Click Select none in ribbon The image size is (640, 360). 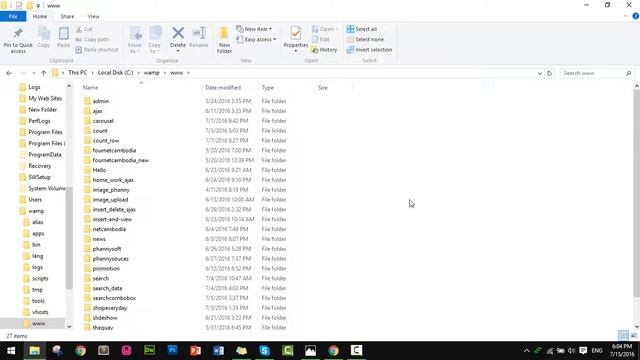coord(365,40)
